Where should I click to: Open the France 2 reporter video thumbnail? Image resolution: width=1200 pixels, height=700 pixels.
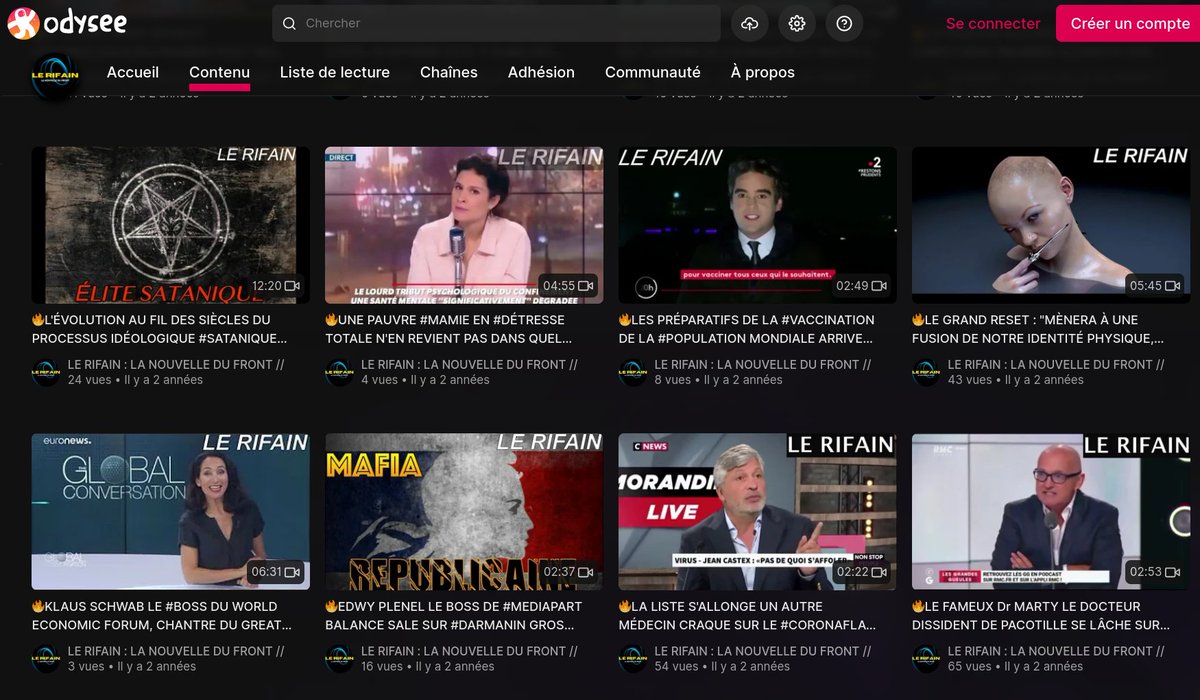click(x=758, y=225)
